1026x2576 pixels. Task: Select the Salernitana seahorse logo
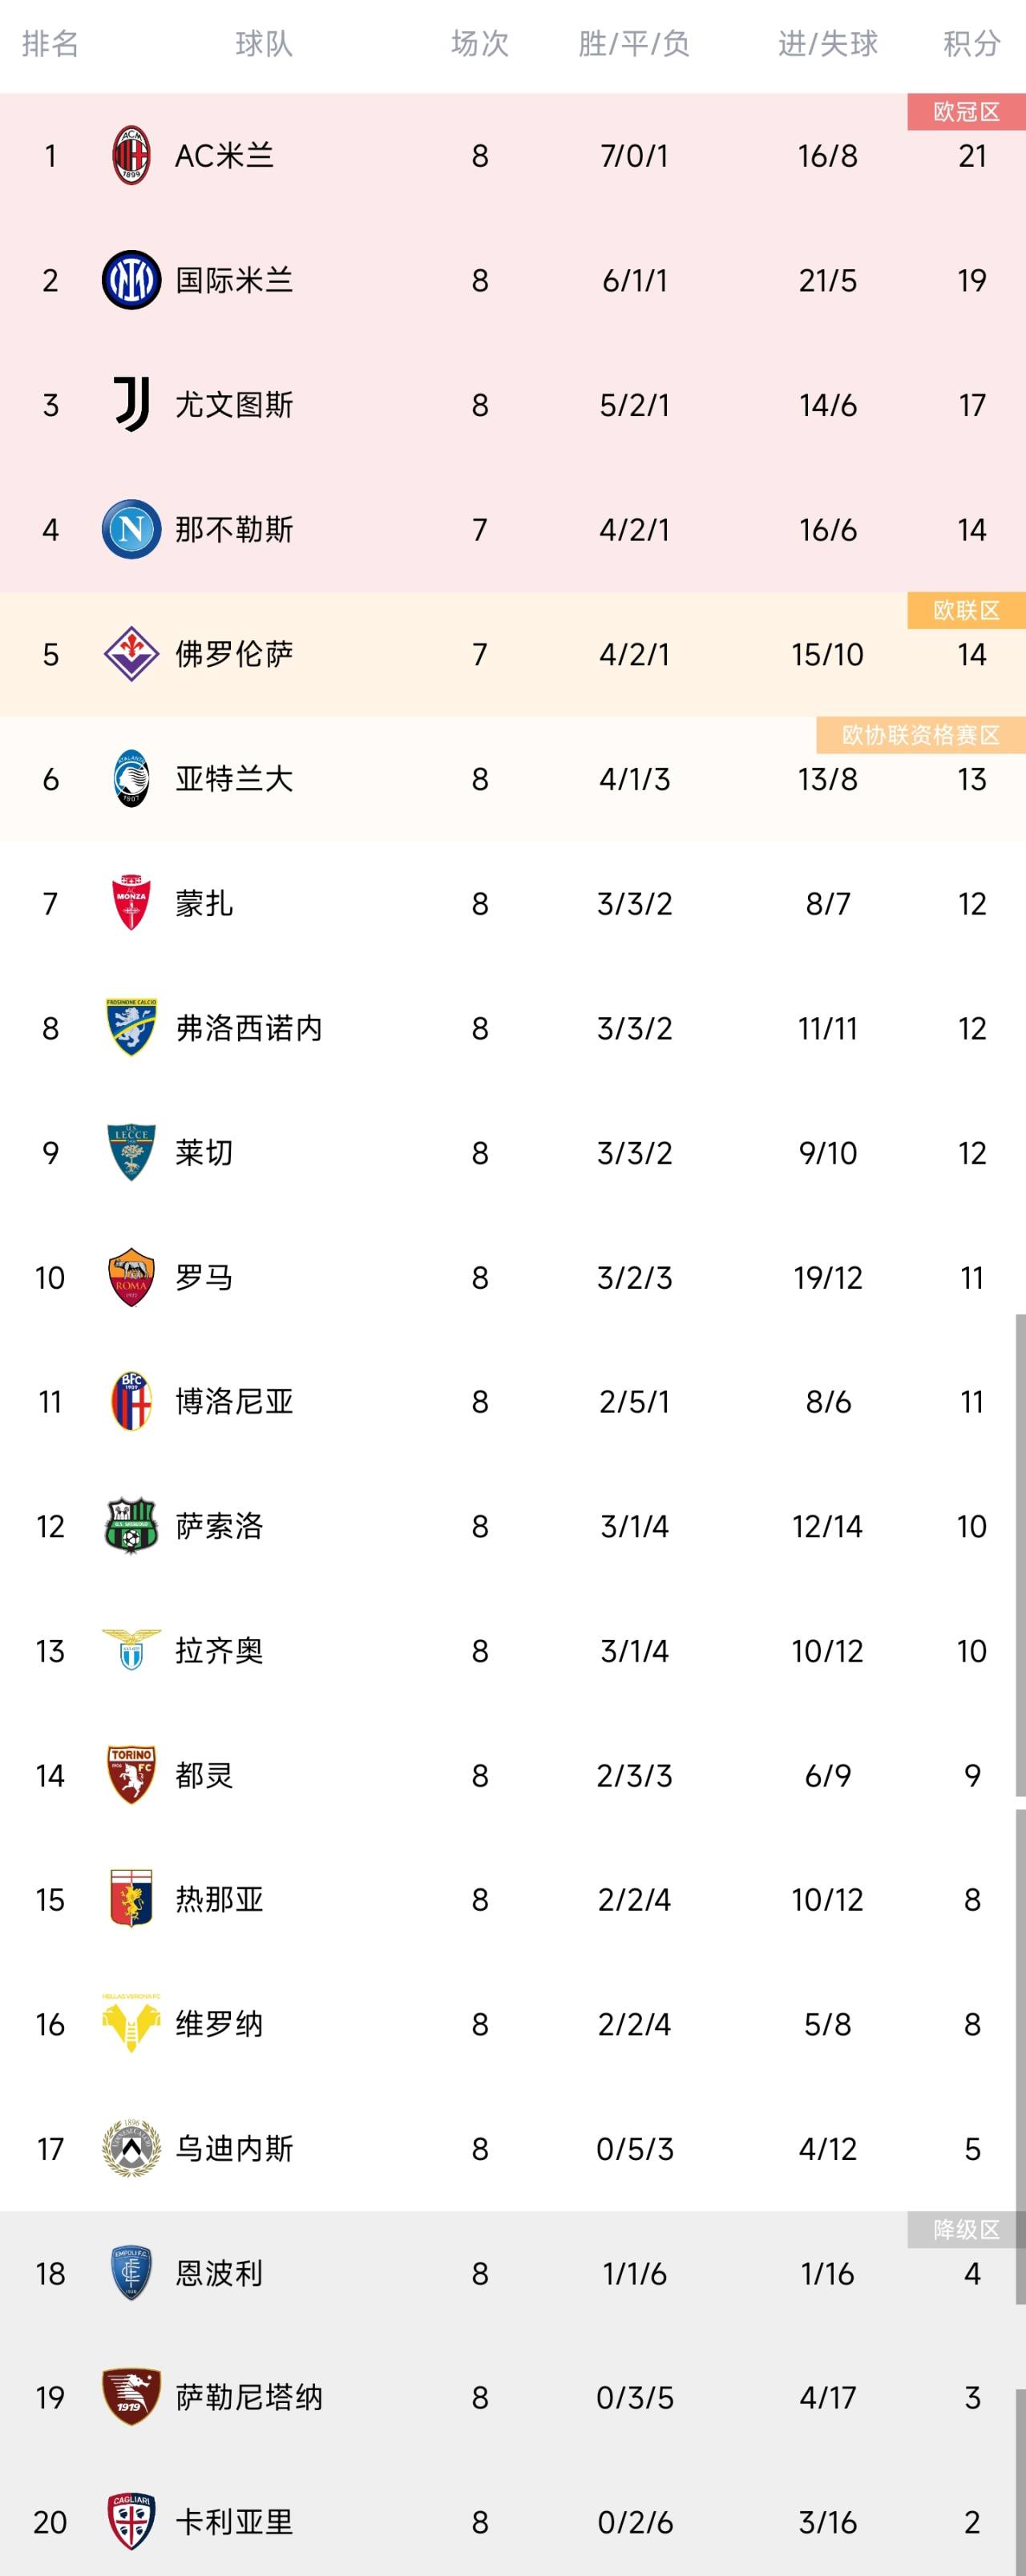pyautogui.click(x=131, y=2397)
